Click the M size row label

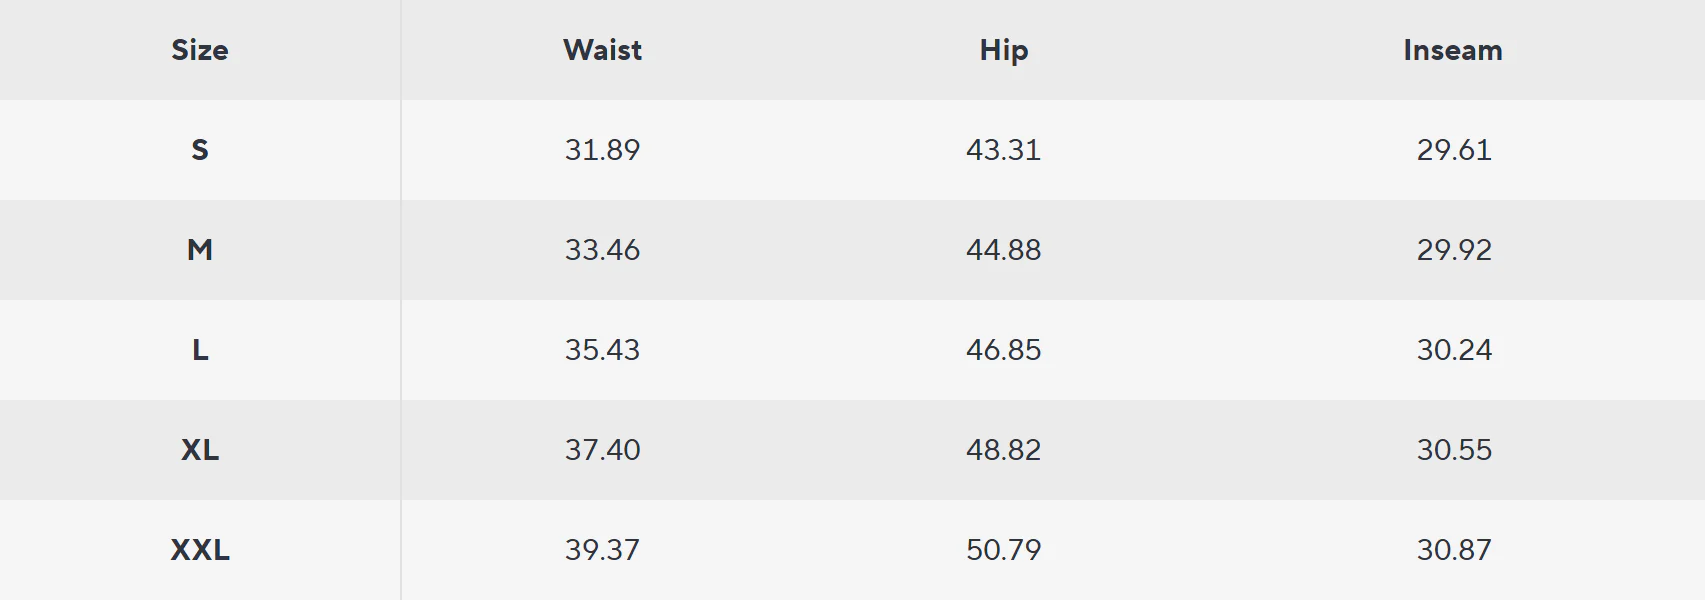tap(200, 250)
